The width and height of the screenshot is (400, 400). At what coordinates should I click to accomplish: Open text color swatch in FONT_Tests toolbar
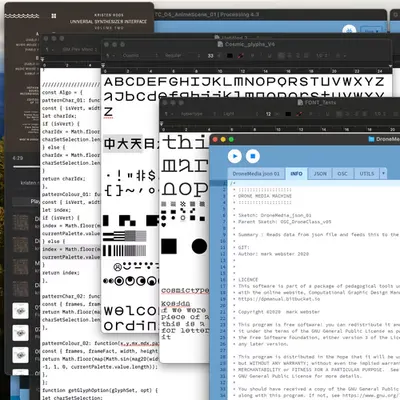(x=288, y=114)
